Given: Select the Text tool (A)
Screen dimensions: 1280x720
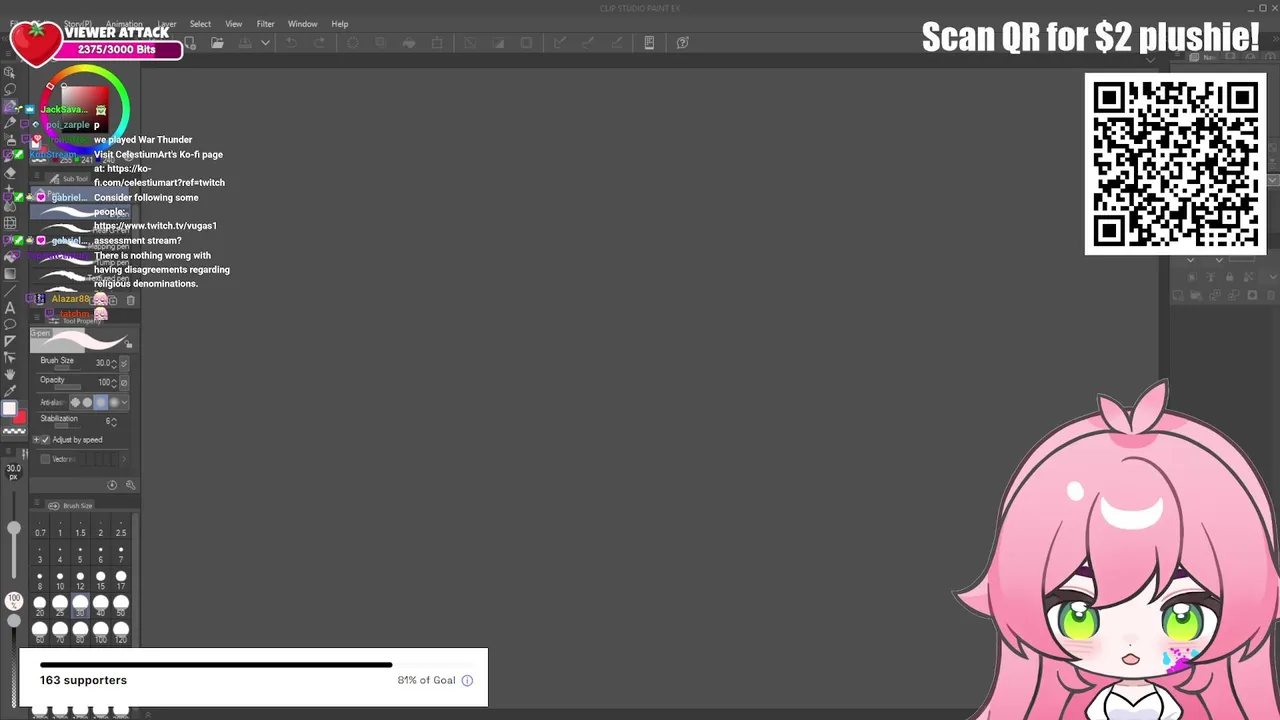Looking at the screenshot, I should click(x=10, y=308).
